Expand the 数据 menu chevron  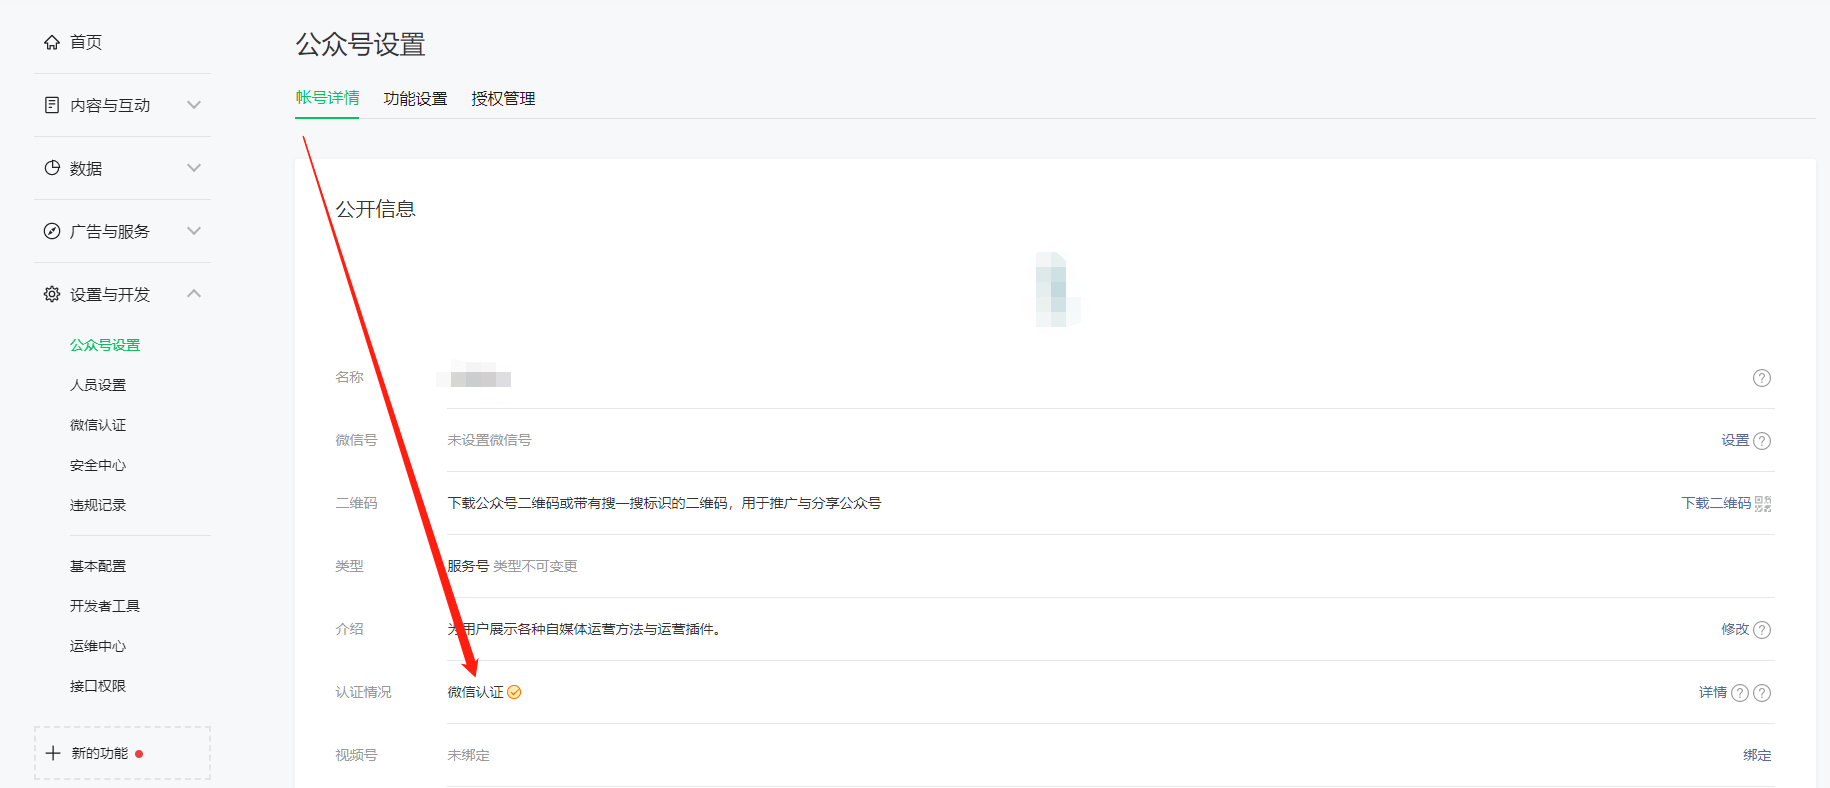coord(194,168)
